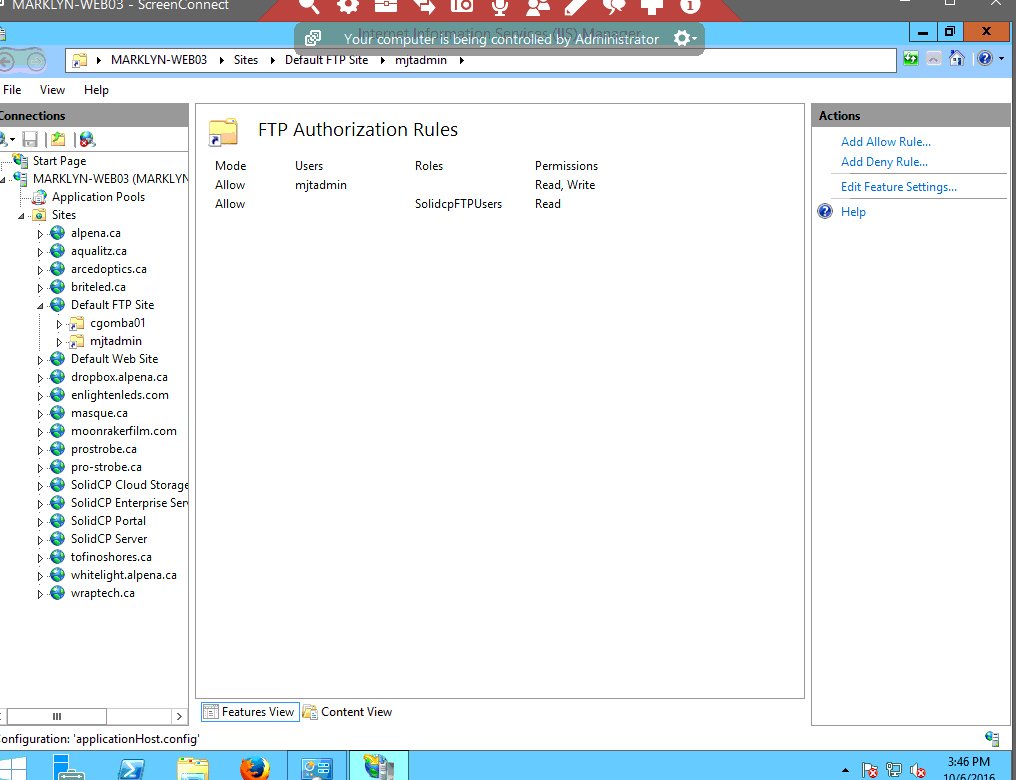Image resolution: width=1016 pixels, height=780 pixels.
Task: Click the delete connection globe icon
Action: pyautogui.click(x=87, y=139)
